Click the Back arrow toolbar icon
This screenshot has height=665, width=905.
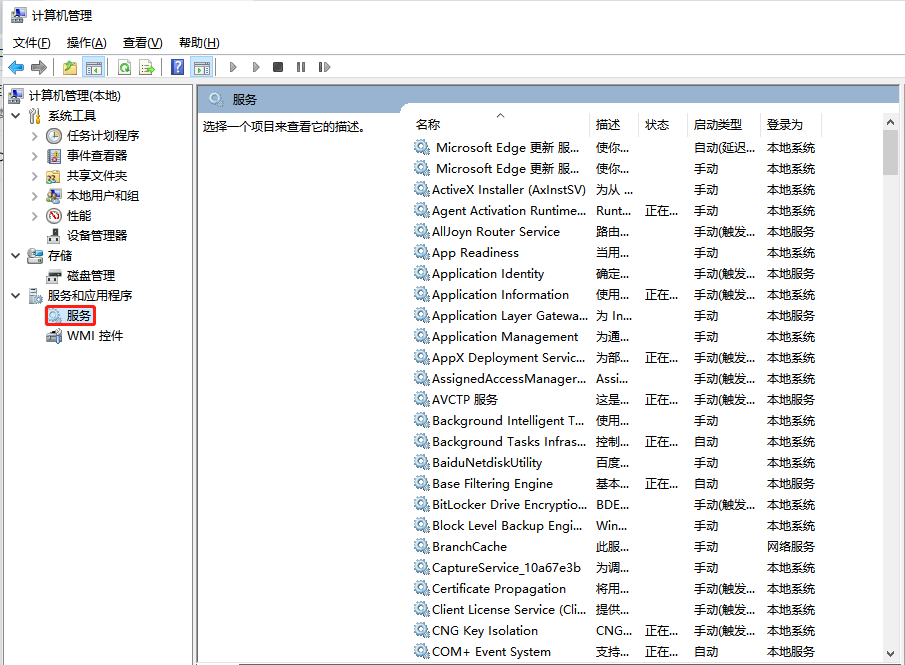16,68
